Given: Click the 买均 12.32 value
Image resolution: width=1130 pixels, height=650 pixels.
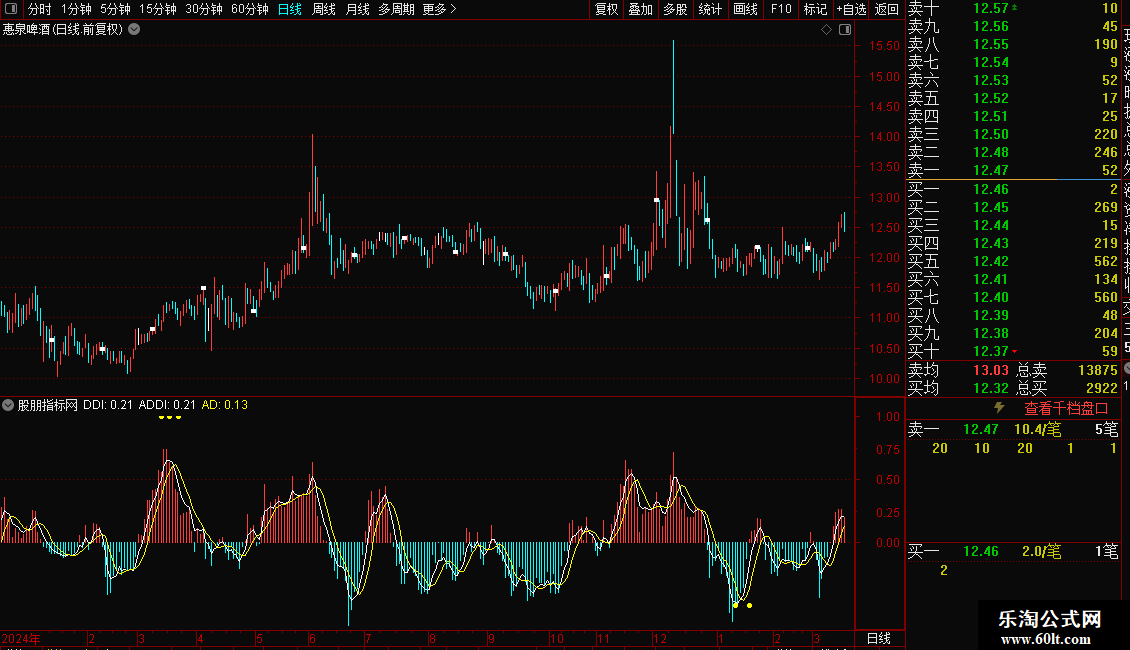Looking at the screenshot, I should click(991, 388).
